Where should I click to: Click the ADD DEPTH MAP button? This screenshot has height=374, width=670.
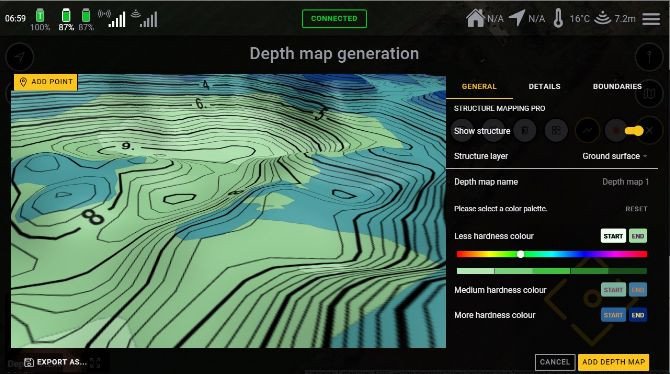click(x=613, y=362)
